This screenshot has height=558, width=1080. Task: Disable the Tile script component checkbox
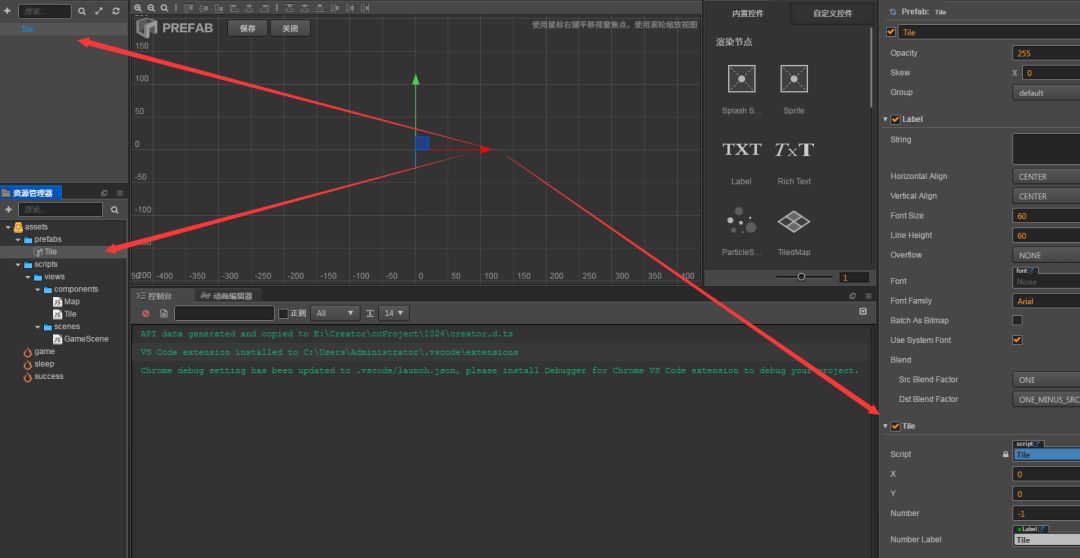895,426
